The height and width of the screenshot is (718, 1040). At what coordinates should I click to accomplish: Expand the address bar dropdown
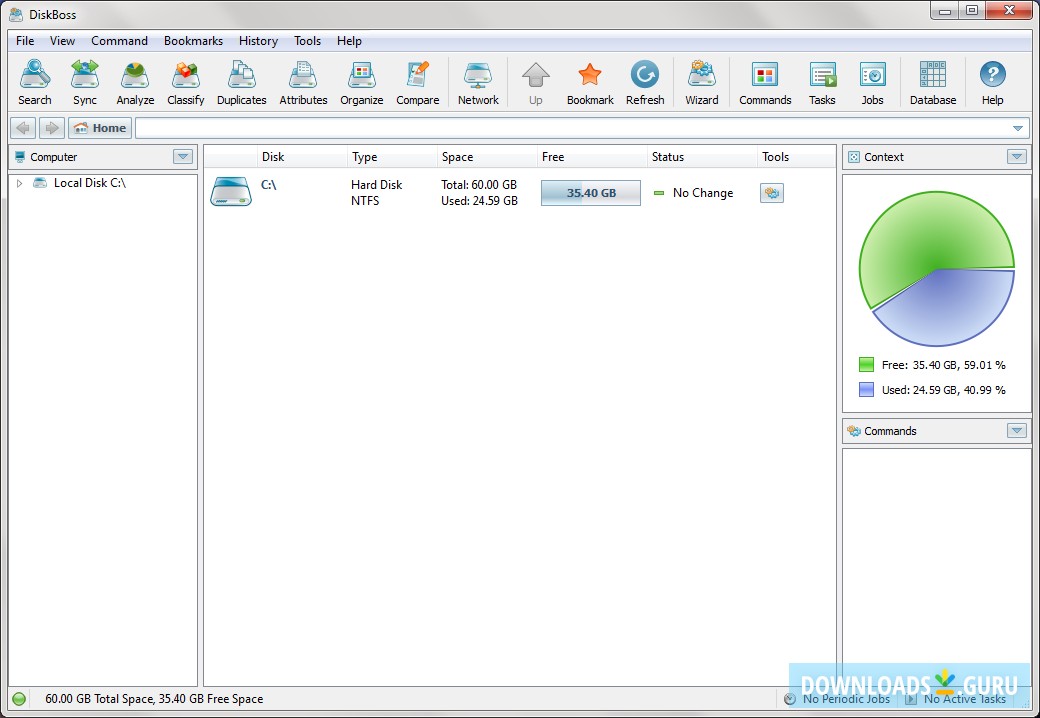point(1017,128)
